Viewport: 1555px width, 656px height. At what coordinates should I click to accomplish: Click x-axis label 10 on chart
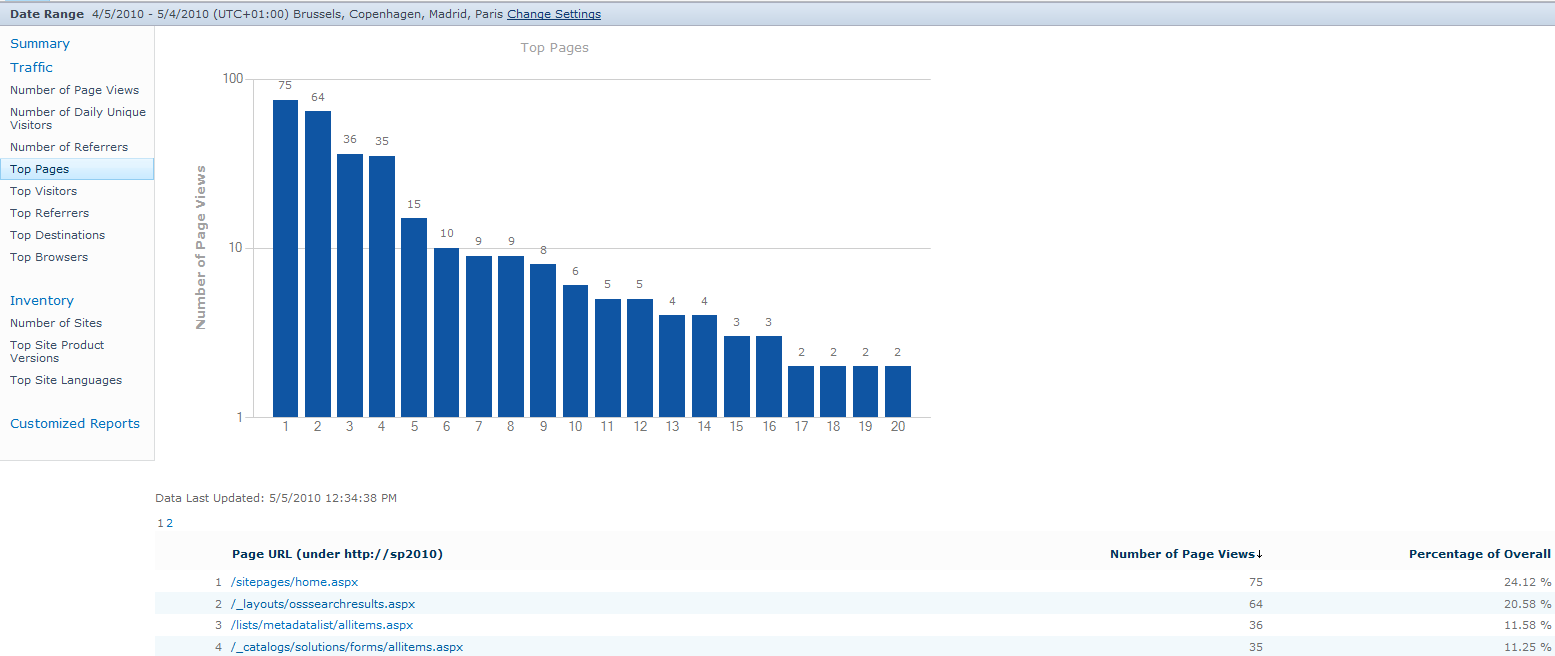pos(576,427)
